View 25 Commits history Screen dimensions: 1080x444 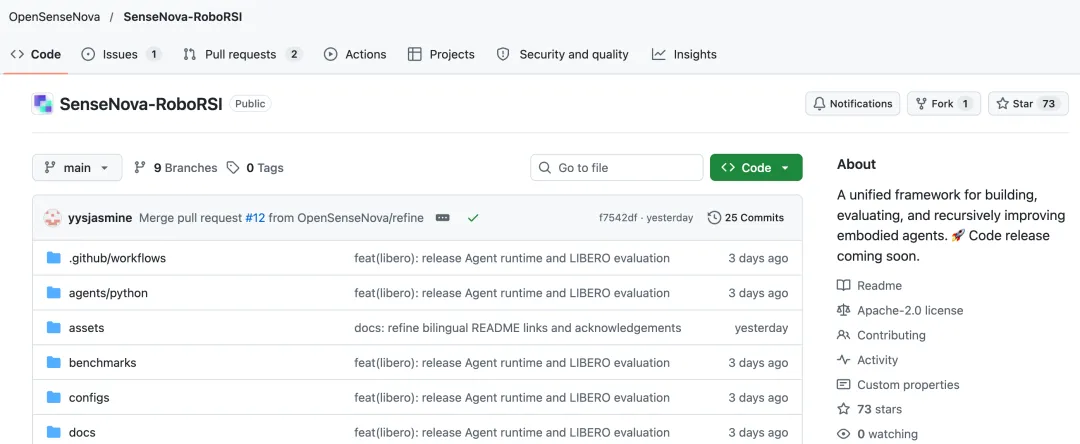(746, 218)
